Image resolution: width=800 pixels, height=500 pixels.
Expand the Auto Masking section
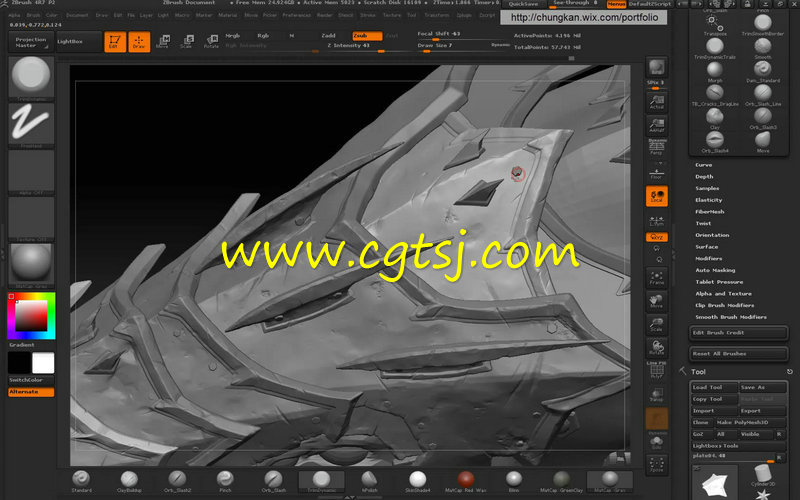715,270
